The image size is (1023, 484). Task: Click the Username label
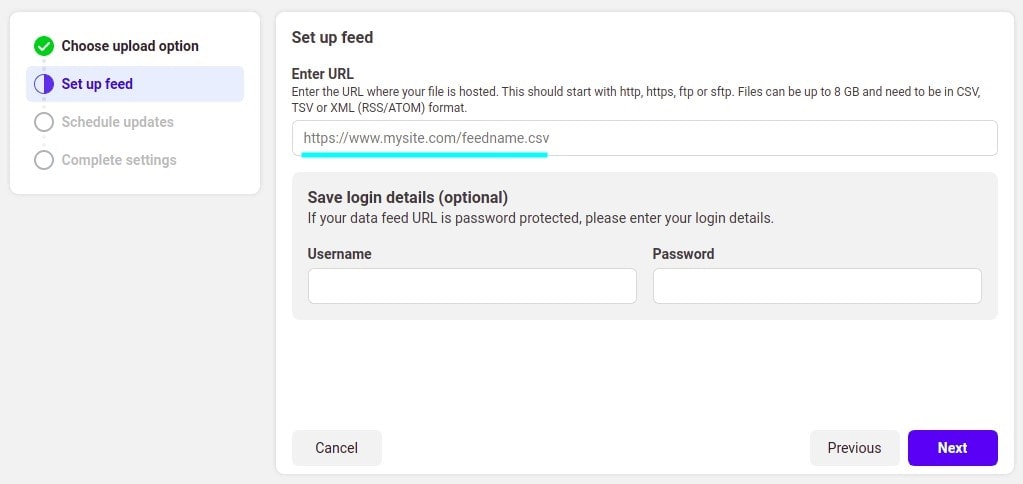click(x=339, y=254)
